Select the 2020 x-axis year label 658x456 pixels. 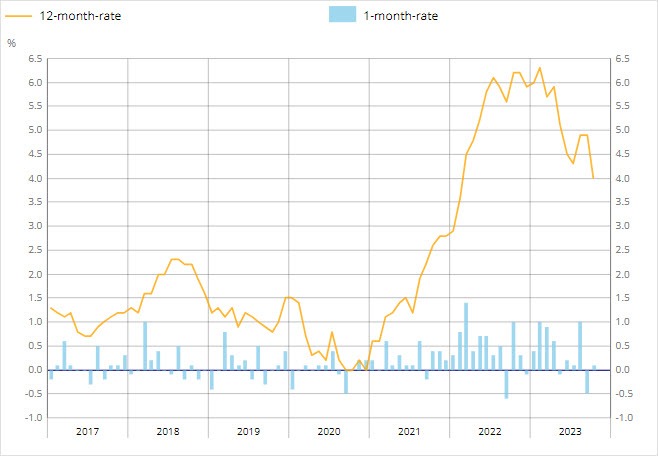coord(329,431)
